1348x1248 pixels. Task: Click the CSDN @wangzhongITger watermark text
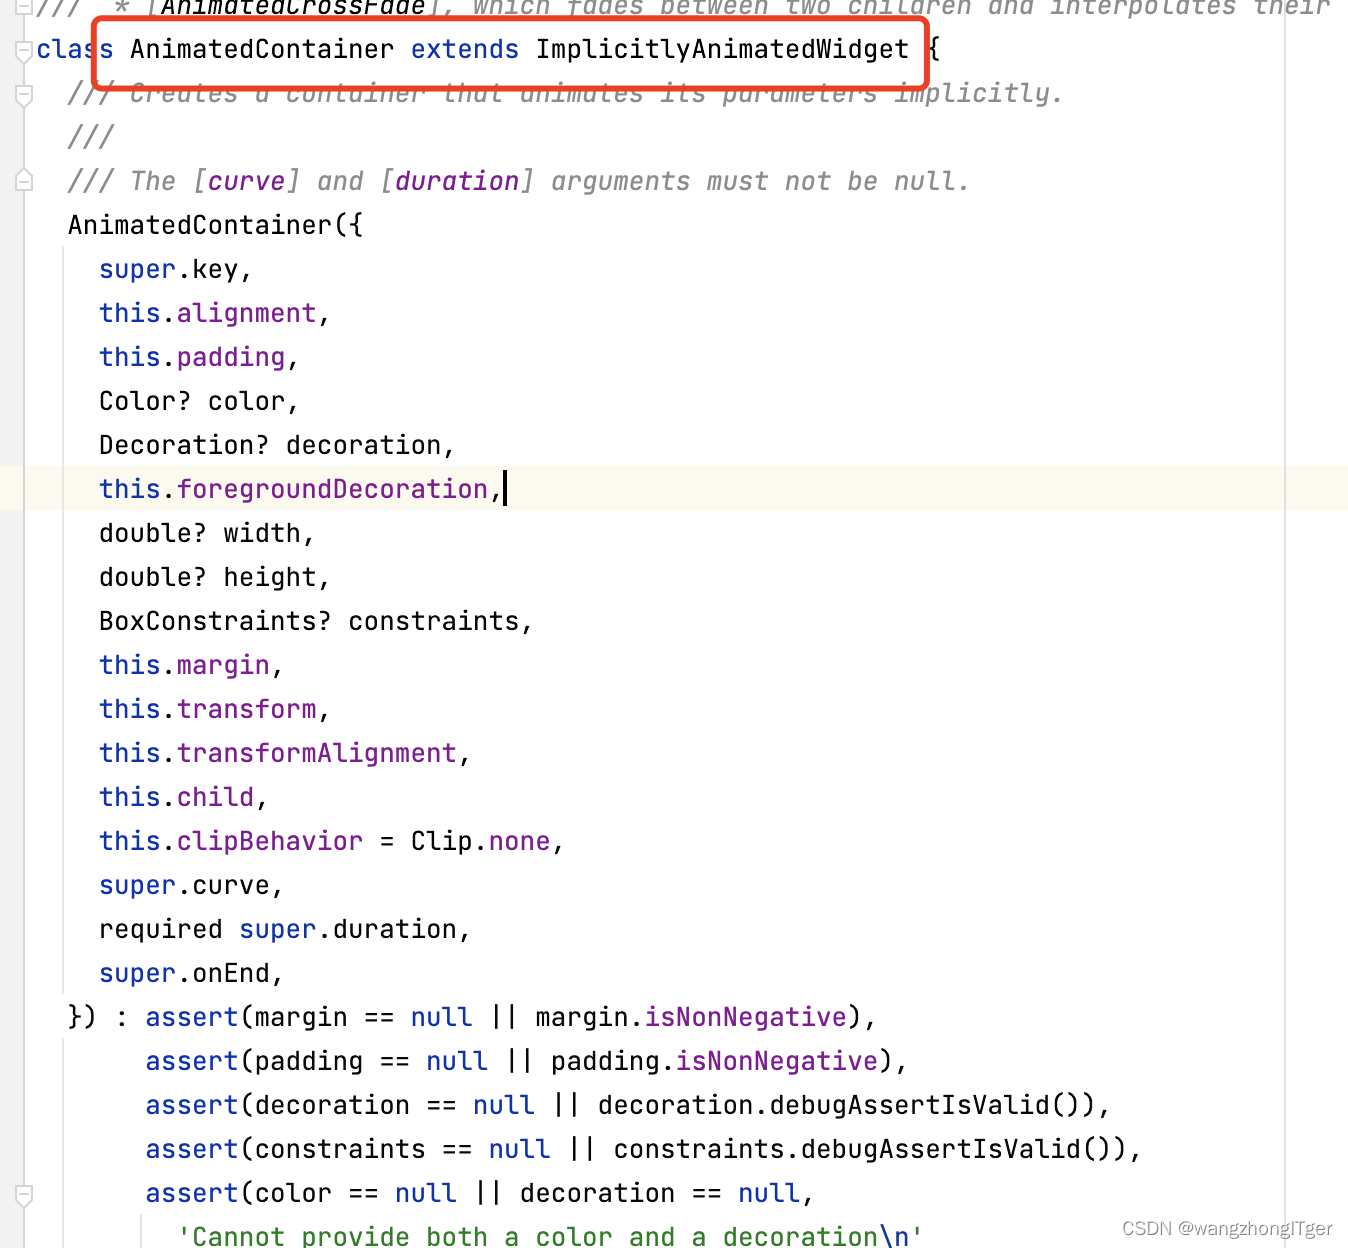coord(1225,1228)
